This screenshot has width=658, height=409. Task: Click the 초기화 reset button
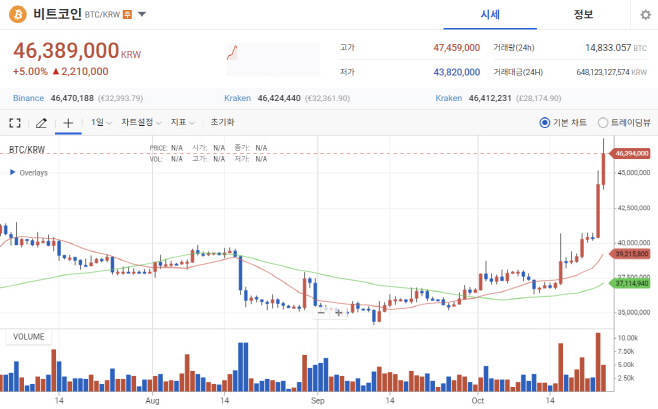[222, 122]
